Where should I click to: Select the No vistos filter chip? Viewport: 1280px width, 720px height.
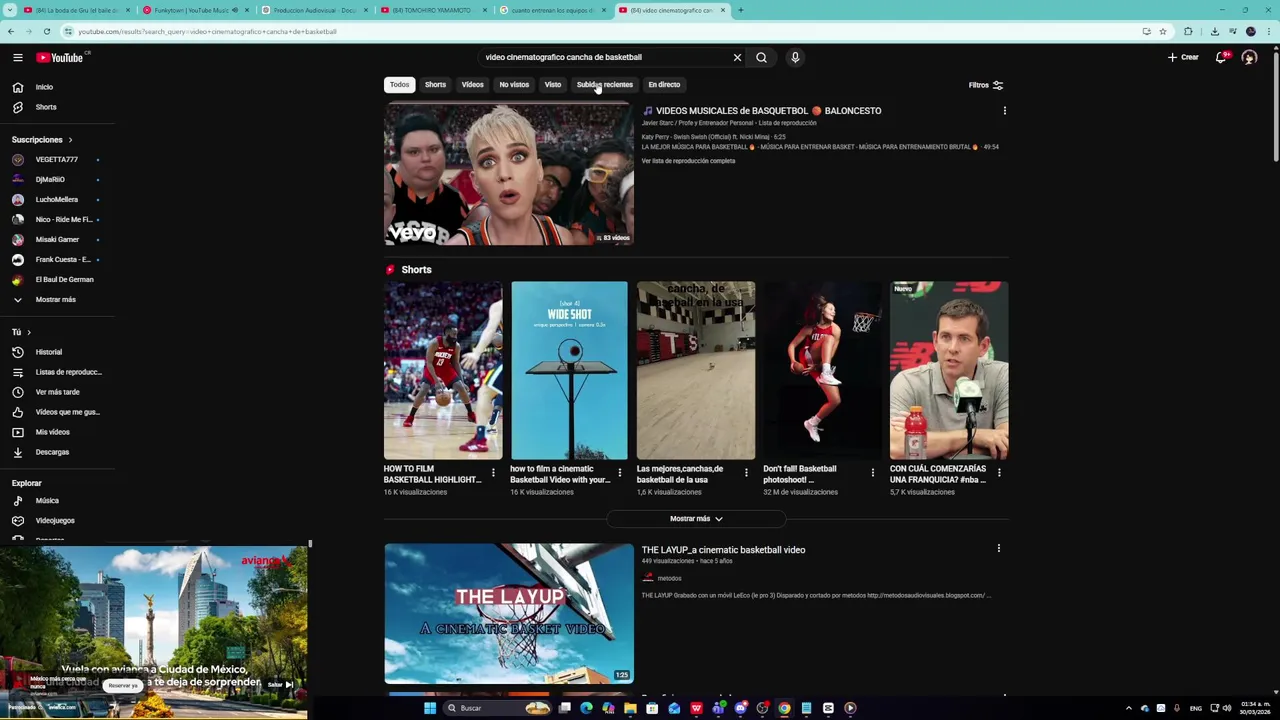(x=514, y=85)
